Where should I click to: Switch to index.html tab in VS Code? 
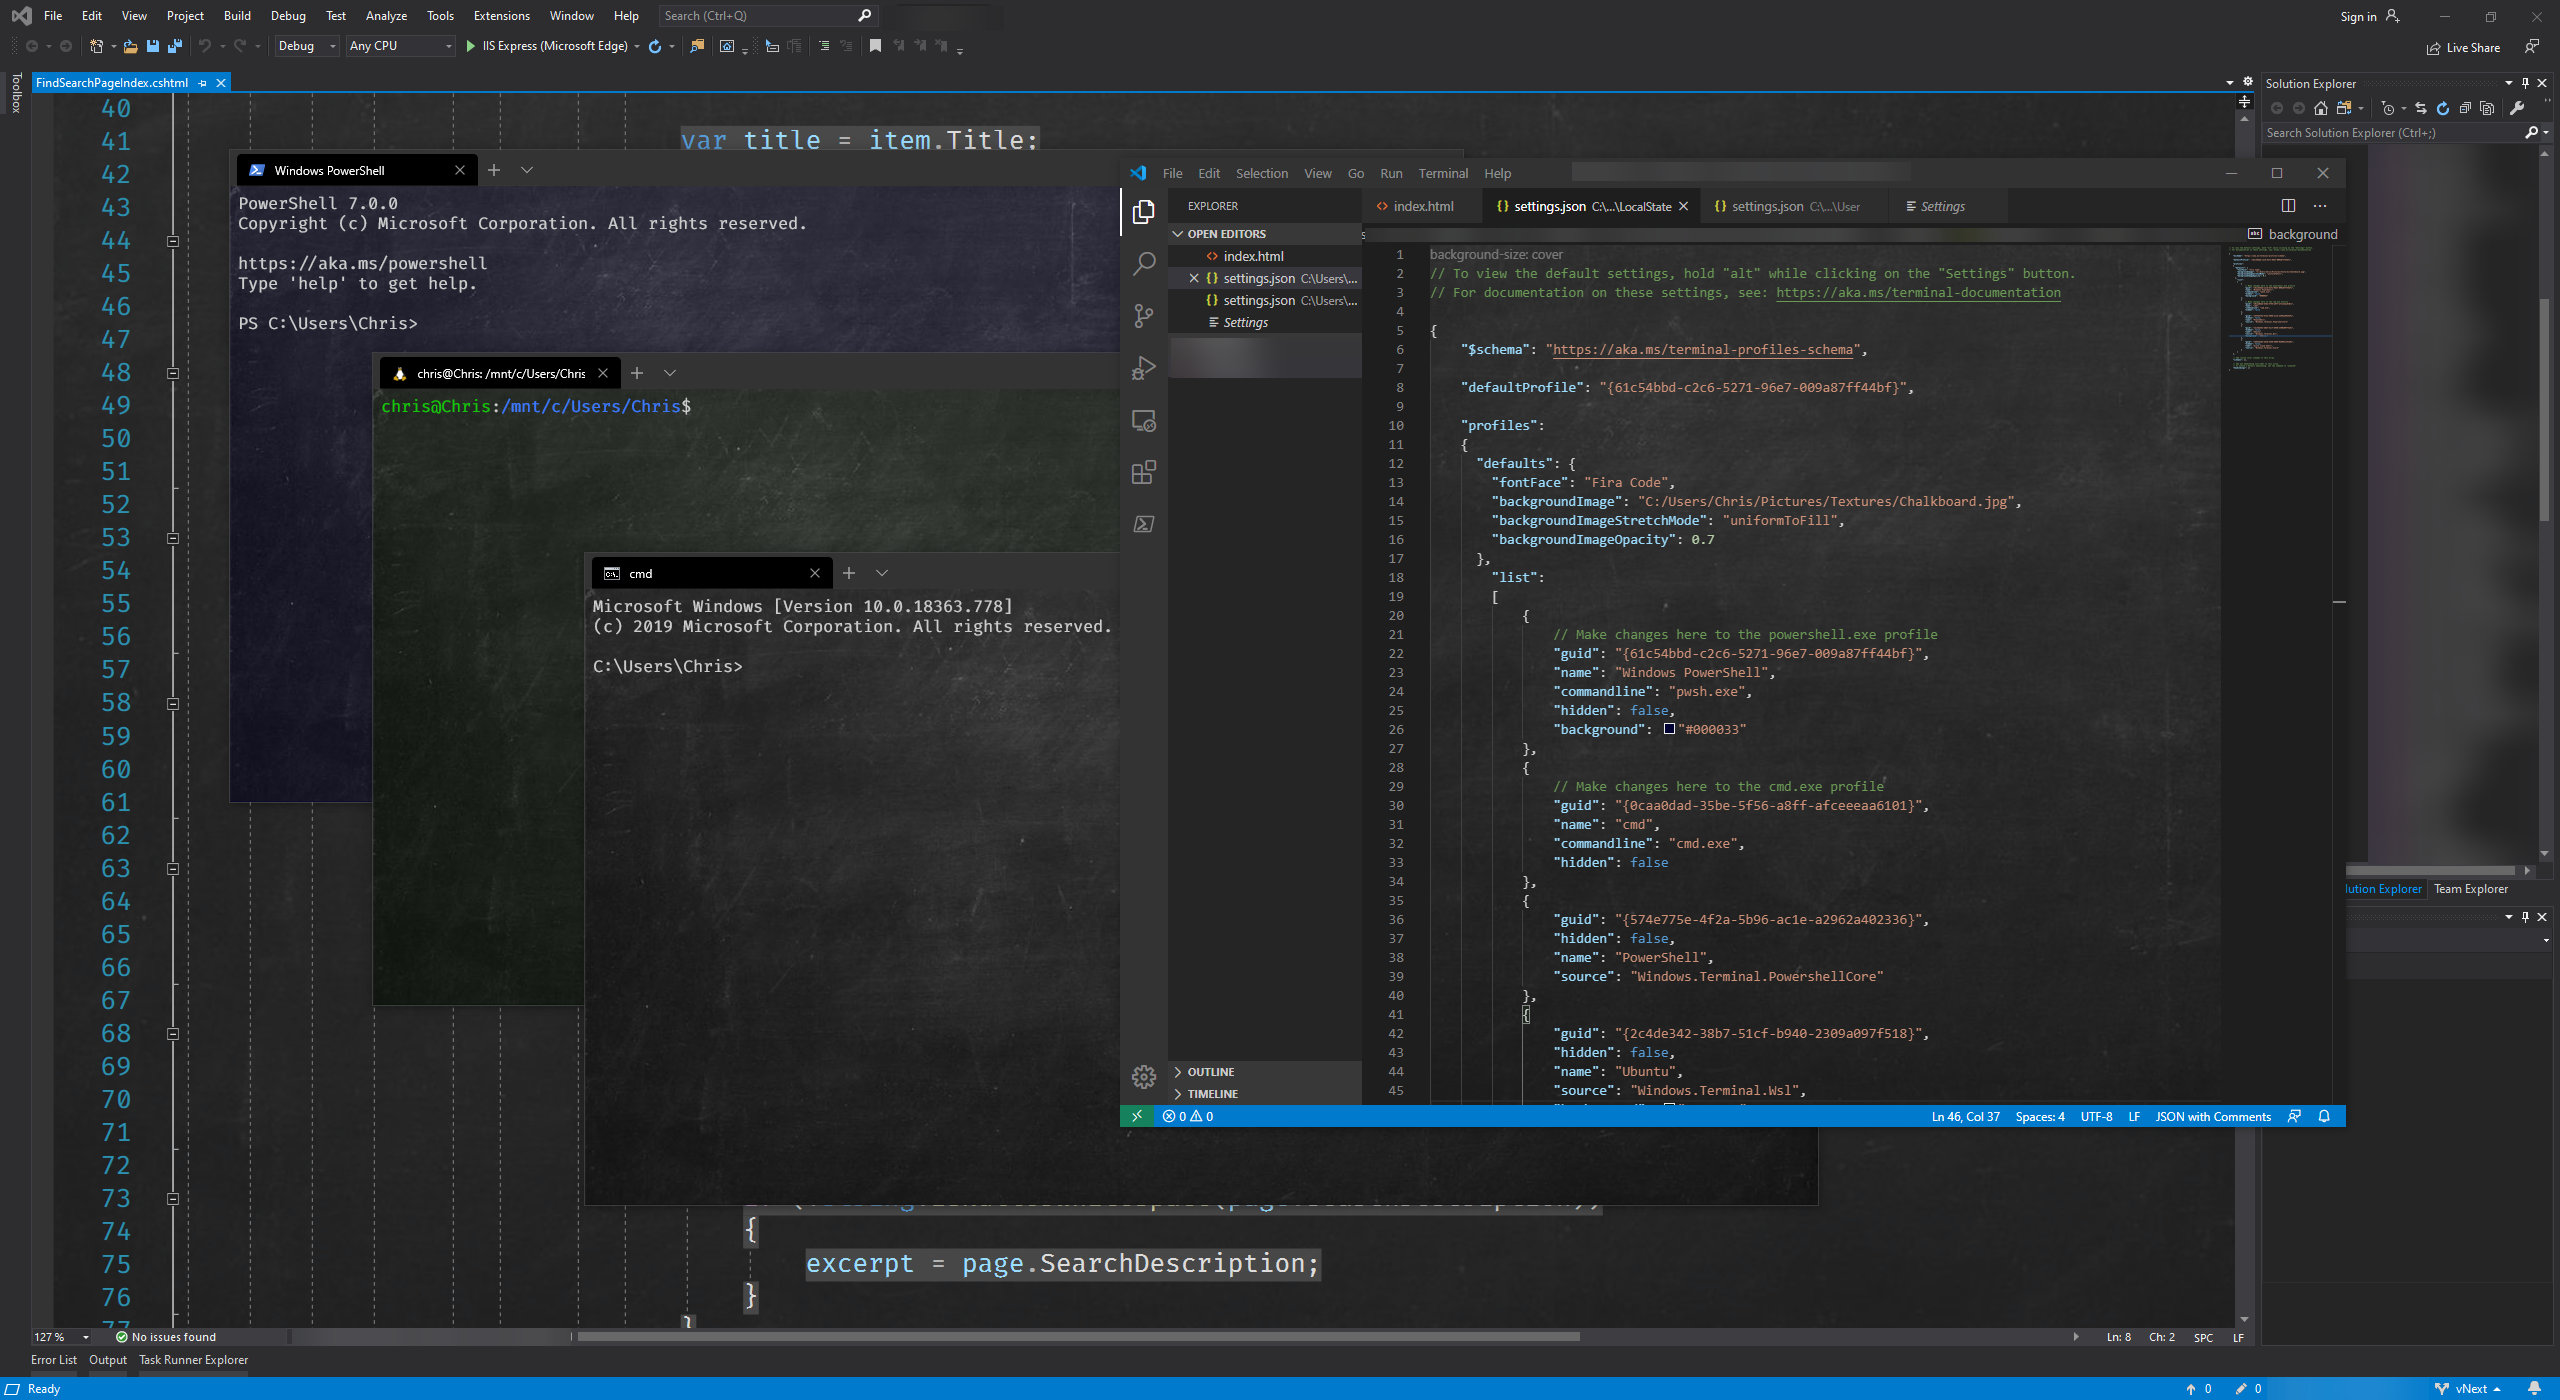click(x=1423, y=206)
